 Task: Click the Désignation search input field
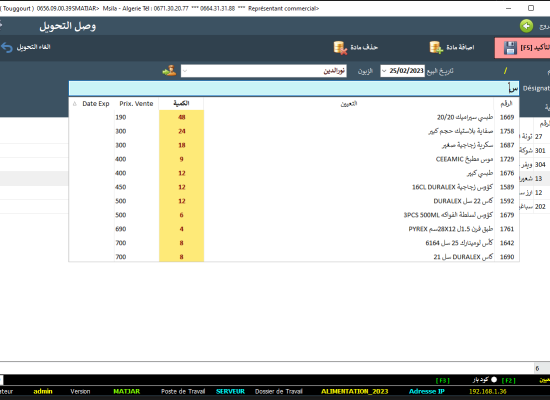[x=294, y=88]
